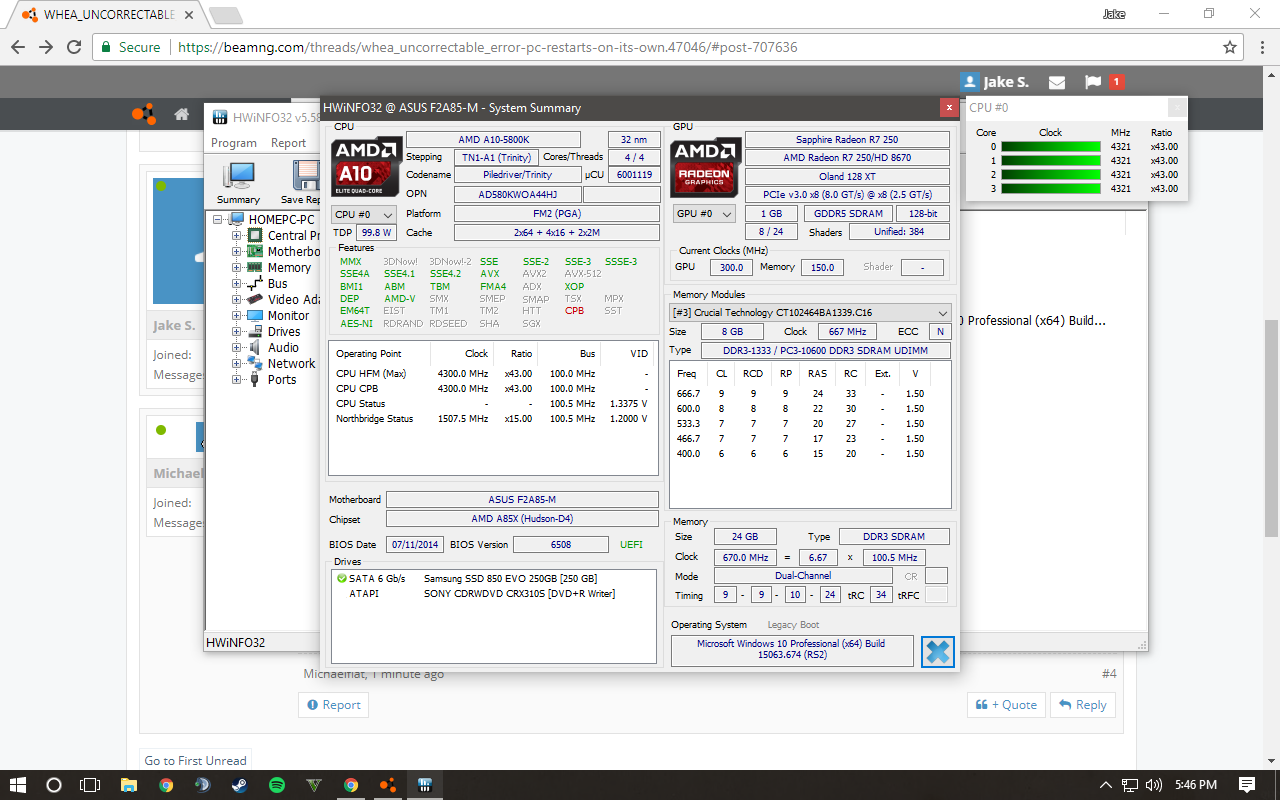Click the Sapphire Radeon R7 250 field
This screenshot has height=800, width=1280.
[847, 140]
